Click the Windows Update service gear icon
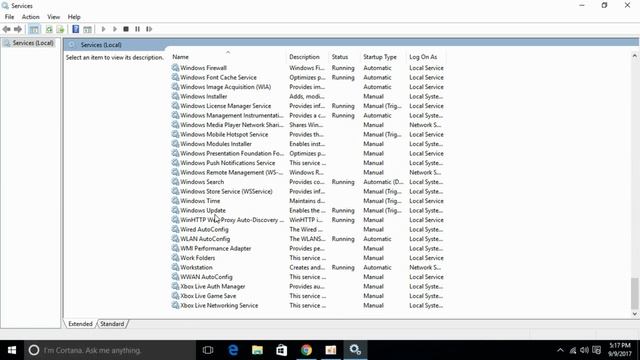640x360 pixels. [x=175, y=210]
